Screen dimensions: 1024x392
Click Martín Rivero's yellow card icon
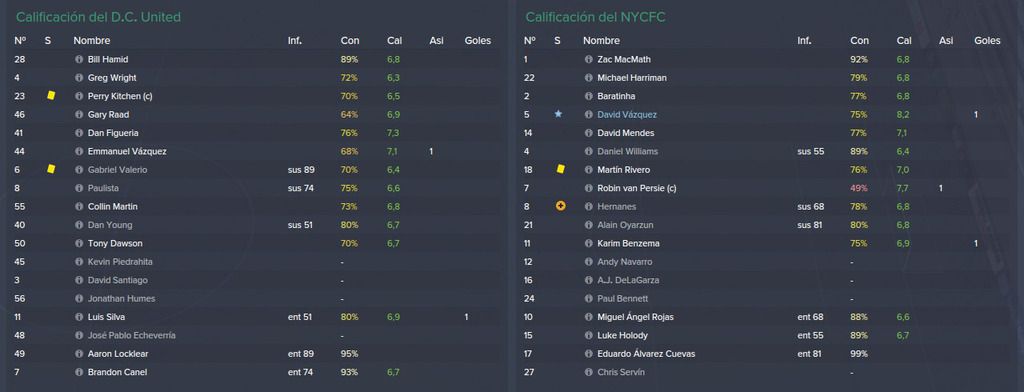[x=560, y=169]
